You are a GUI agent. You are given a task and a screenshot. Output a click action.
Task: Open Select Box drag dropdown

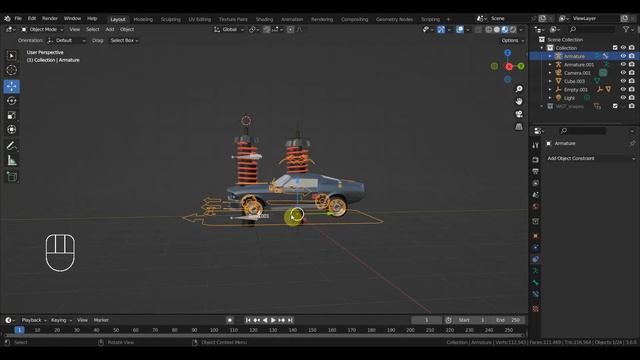point(124,40)
